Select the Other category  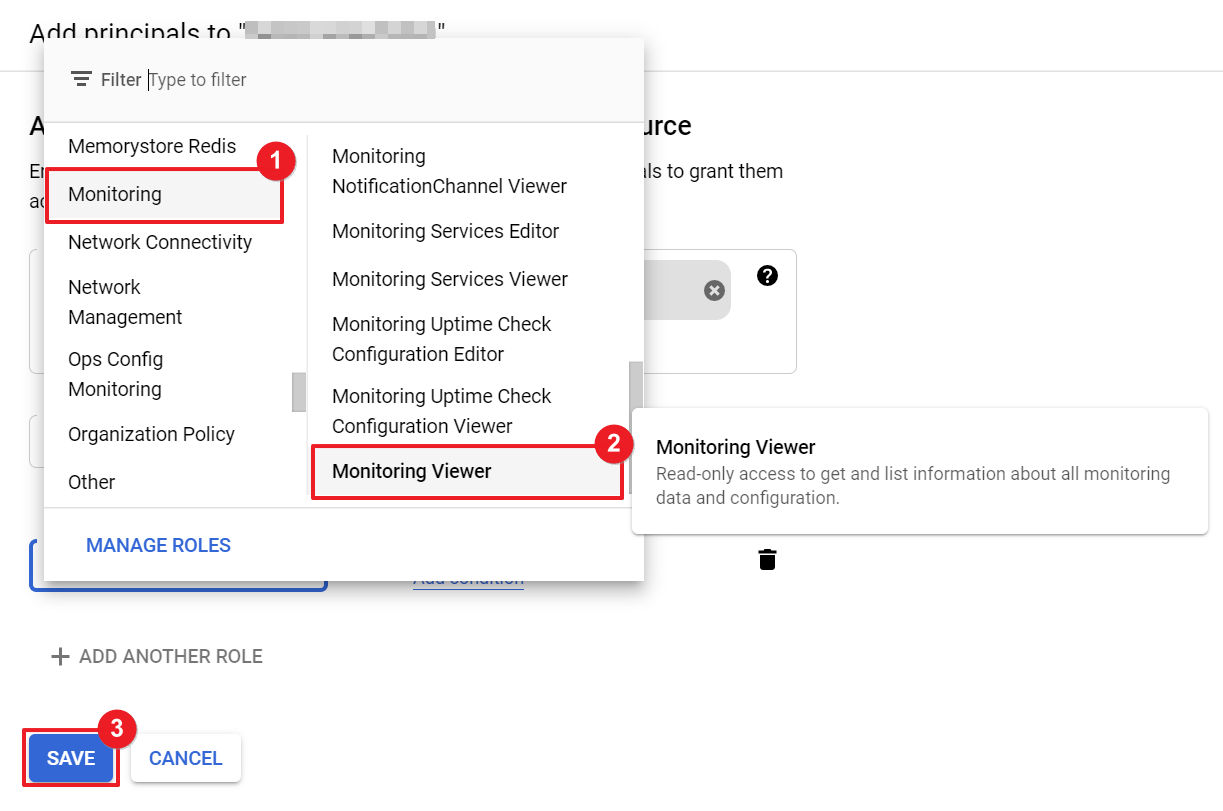[92, 482]
